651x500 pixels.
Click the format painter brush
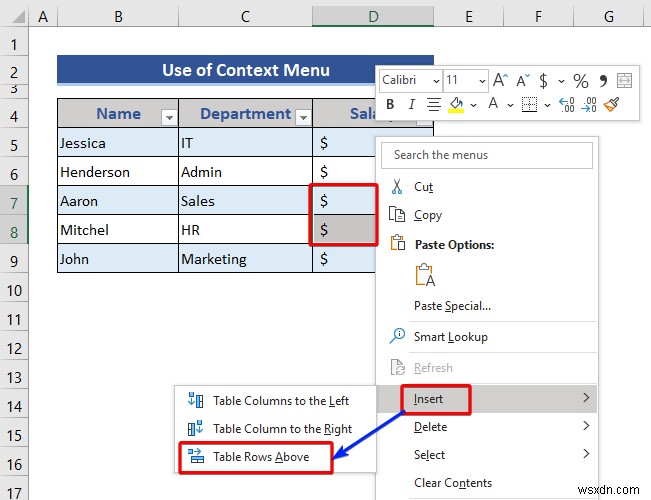pyautogui.click(x=612, y=104)
